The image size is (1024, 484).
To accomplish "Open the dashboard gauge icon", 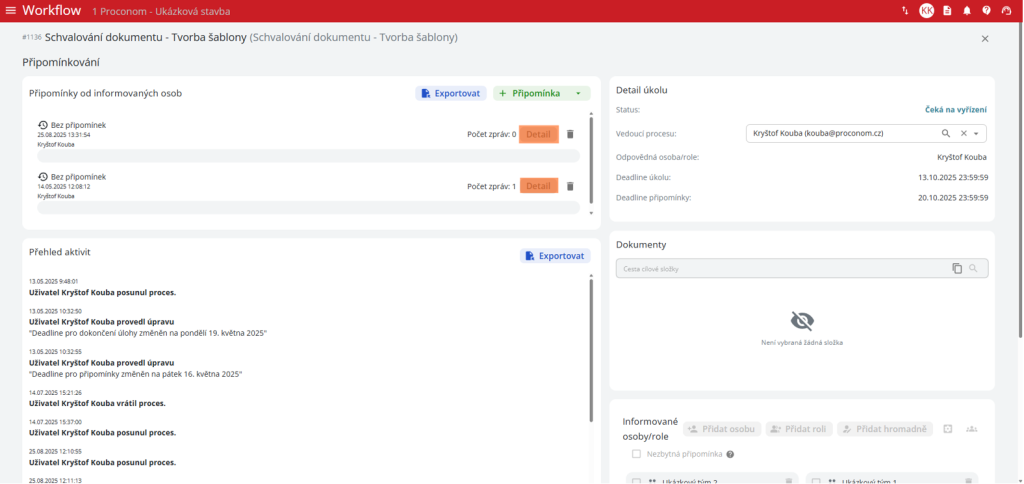I will tap(1007, 11).
